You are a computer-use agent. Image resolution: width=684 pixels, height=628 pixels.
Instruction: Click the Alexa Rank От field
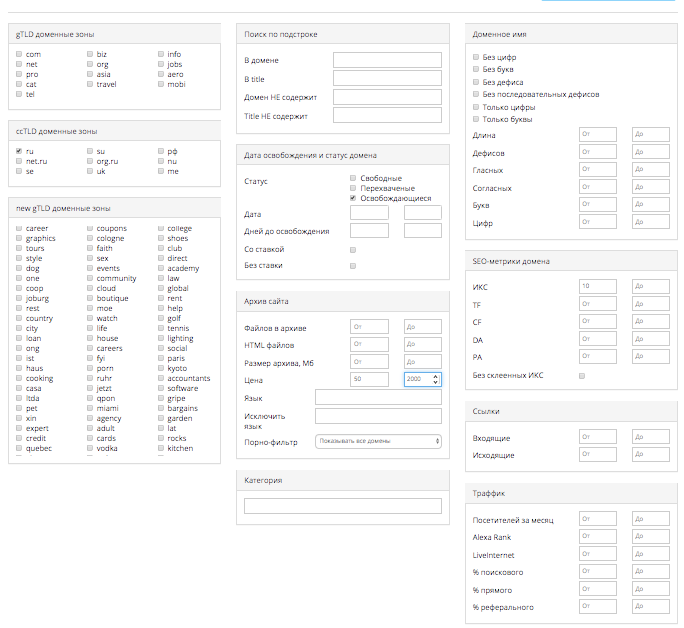click(598, 537)
